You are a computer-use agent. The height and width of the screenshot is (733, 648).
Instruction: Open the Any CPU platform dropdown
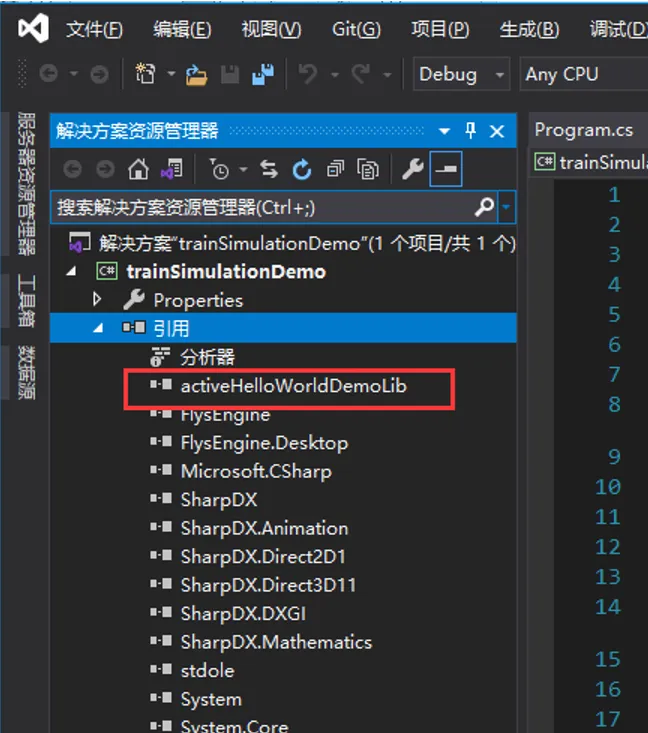[x=584, y=74]
